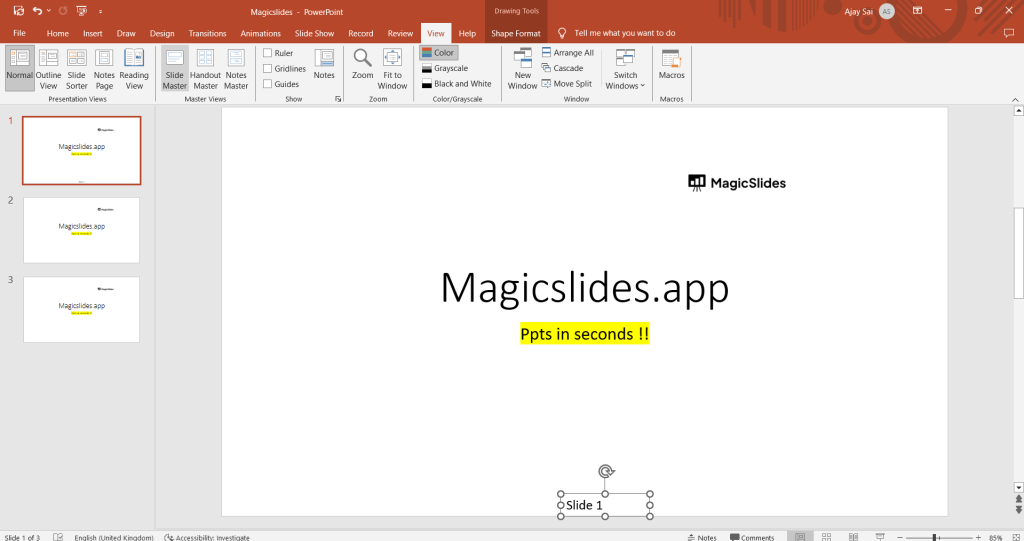Click the zoom slider handle
Viewport: 1024px width, 541px height.
(x=935, y=537)
